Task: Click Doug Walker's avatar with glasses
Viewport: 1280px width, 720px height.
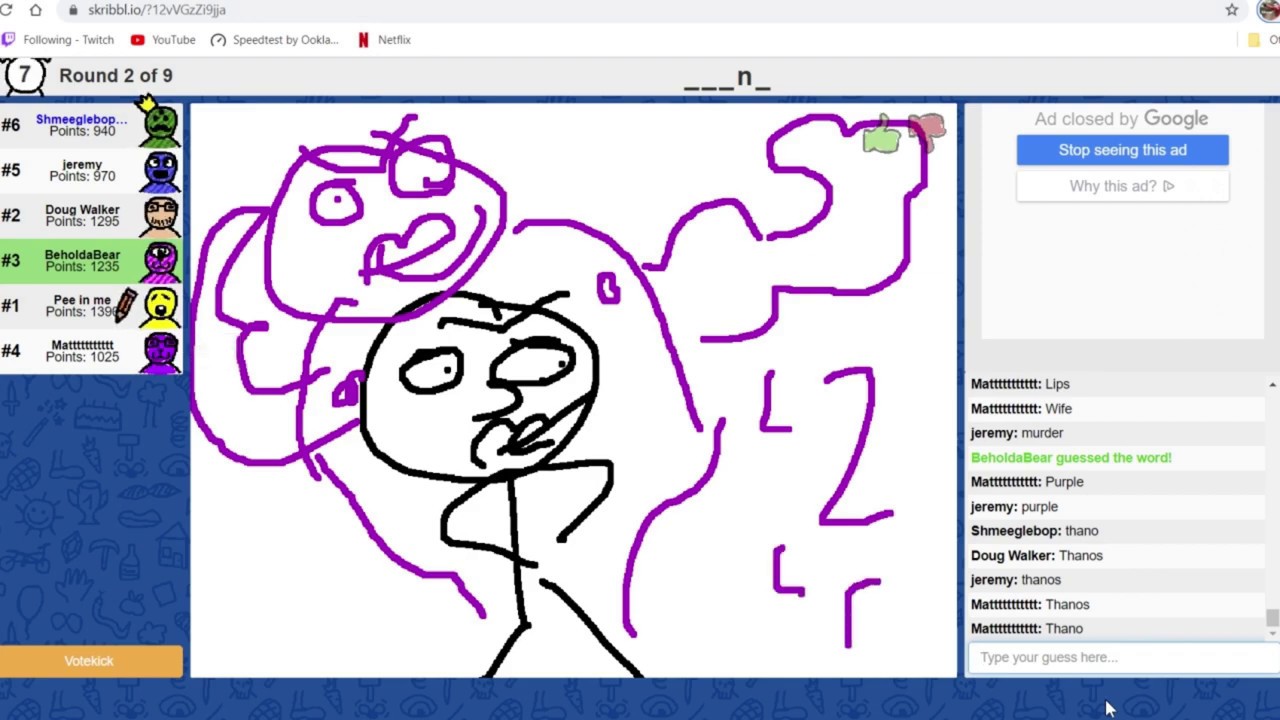Action: 160,215
